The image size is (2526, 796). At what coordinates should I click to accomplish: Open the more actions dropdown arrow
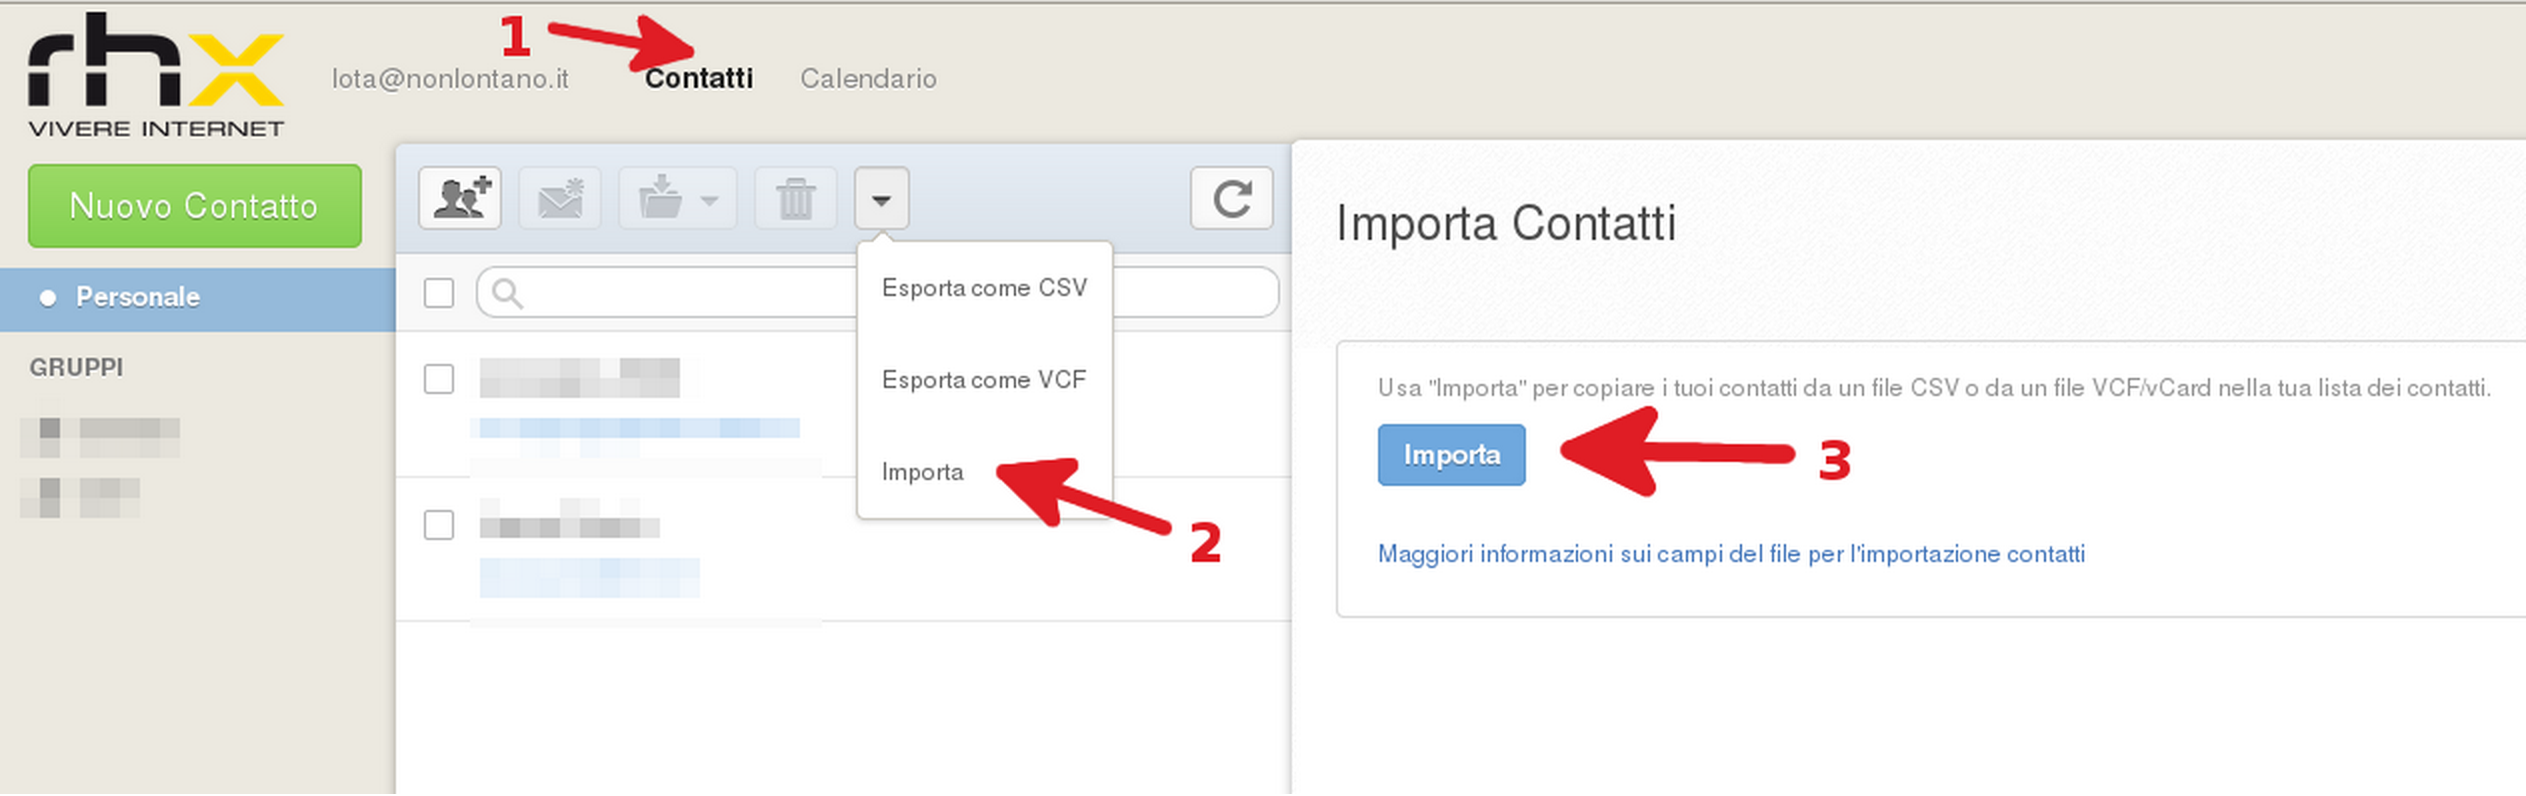[x=881, y=198]
